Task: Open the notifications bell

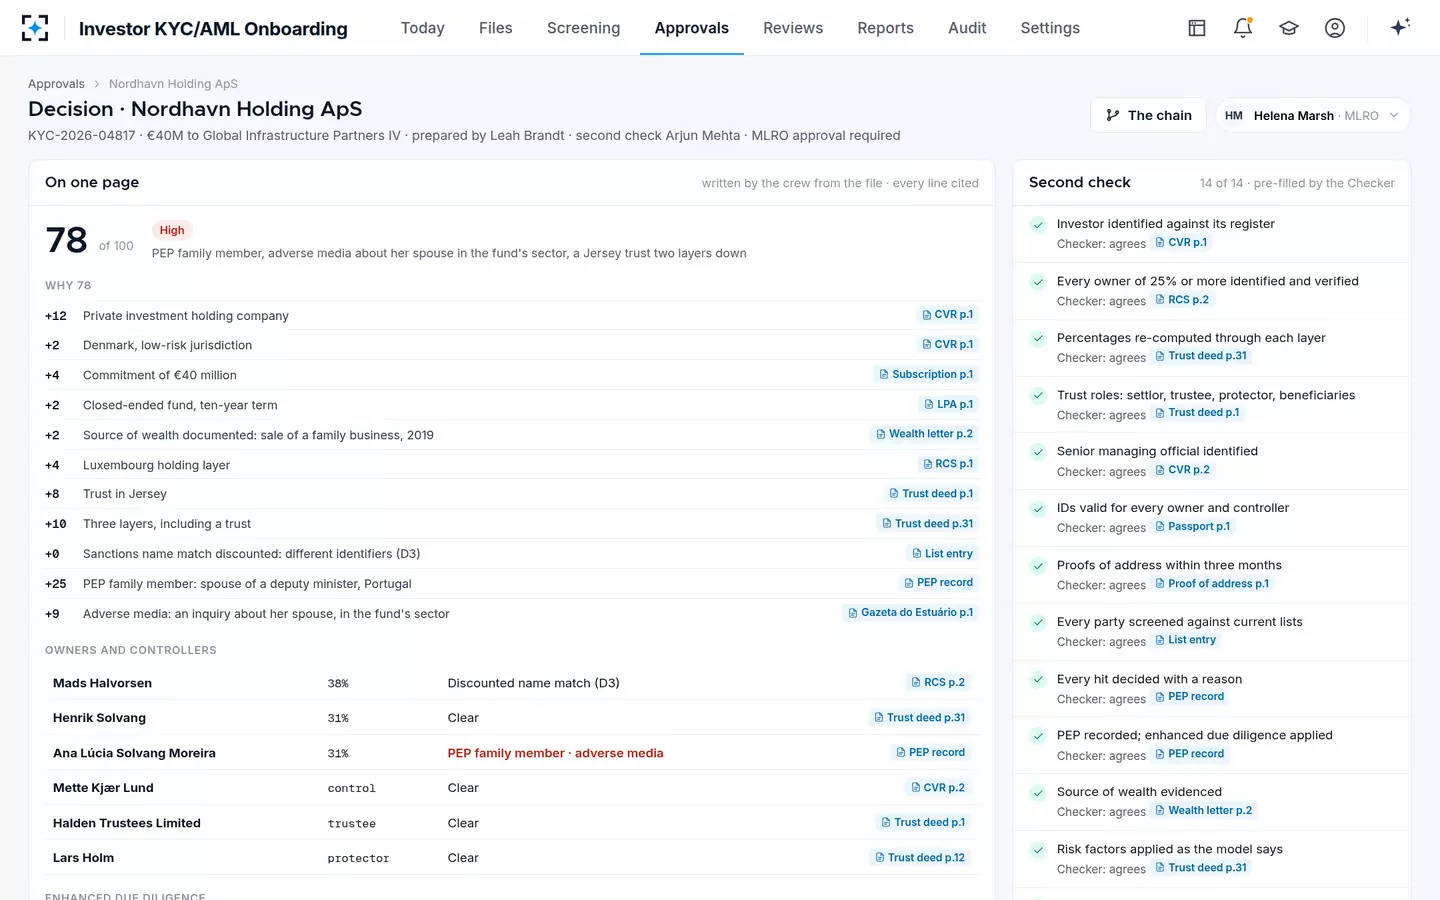Action: pyautogui.click(x=1243, y=28)
